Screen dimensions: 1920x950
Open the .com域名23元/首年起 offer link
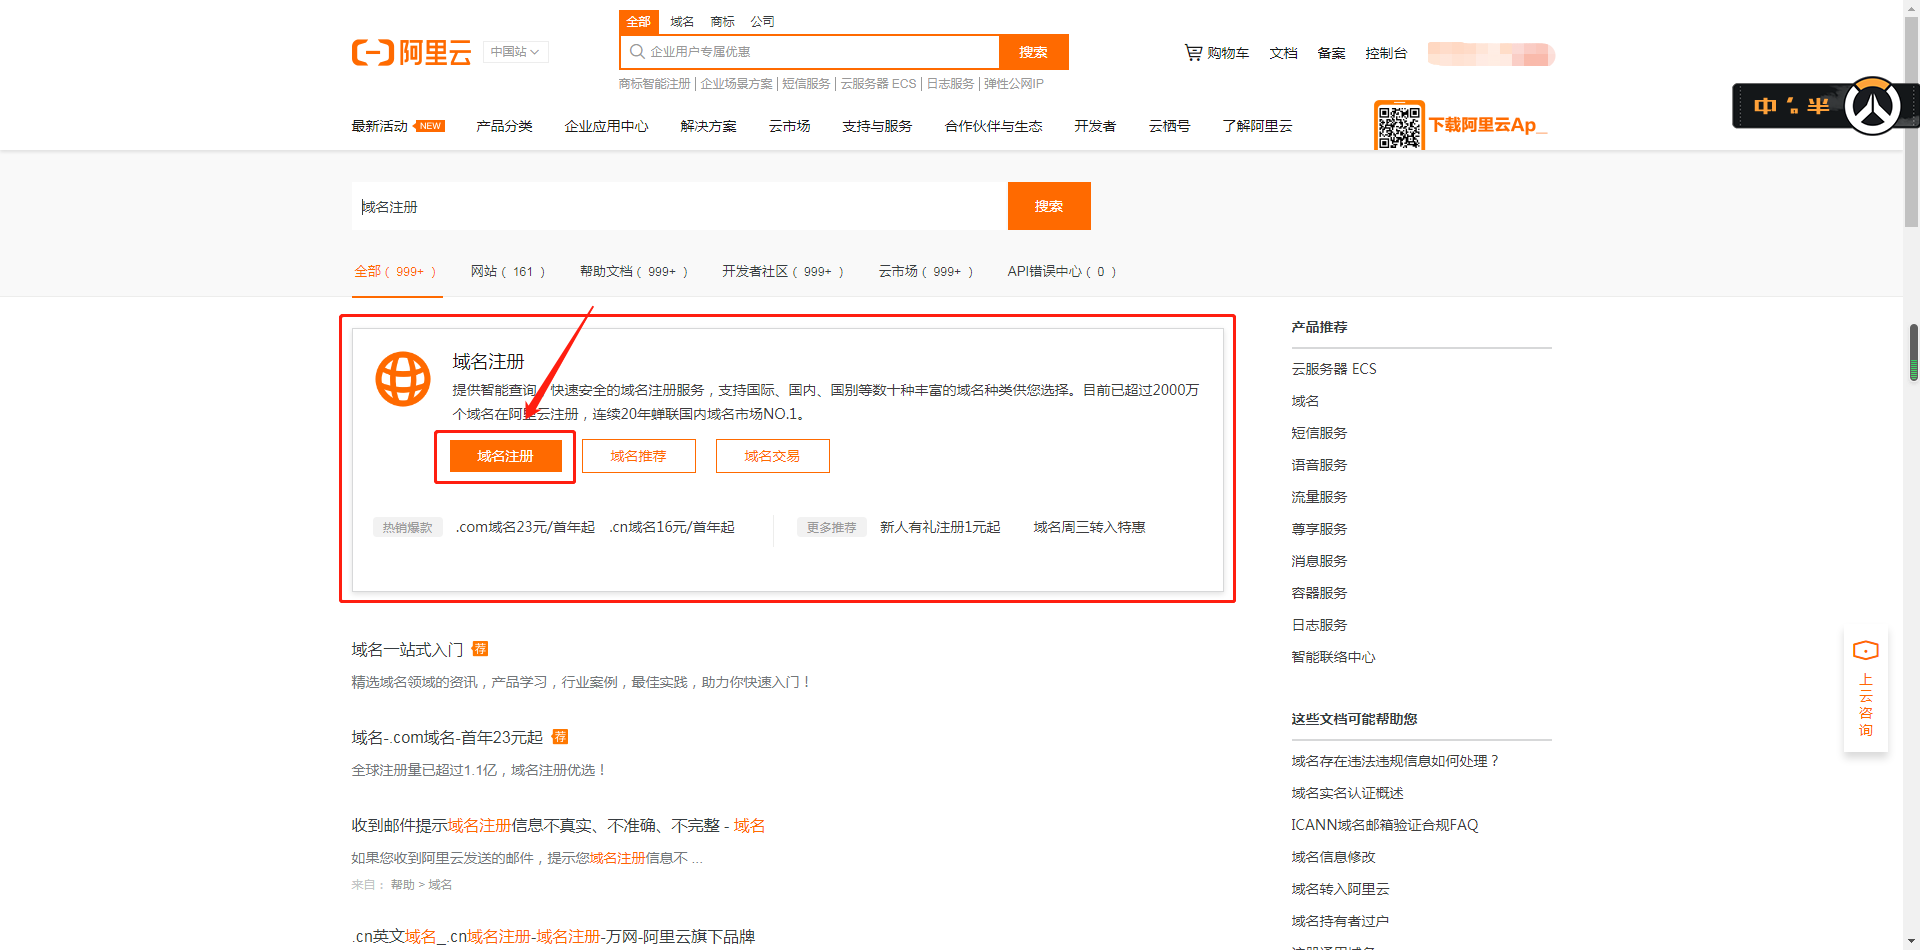coord(525,527)
